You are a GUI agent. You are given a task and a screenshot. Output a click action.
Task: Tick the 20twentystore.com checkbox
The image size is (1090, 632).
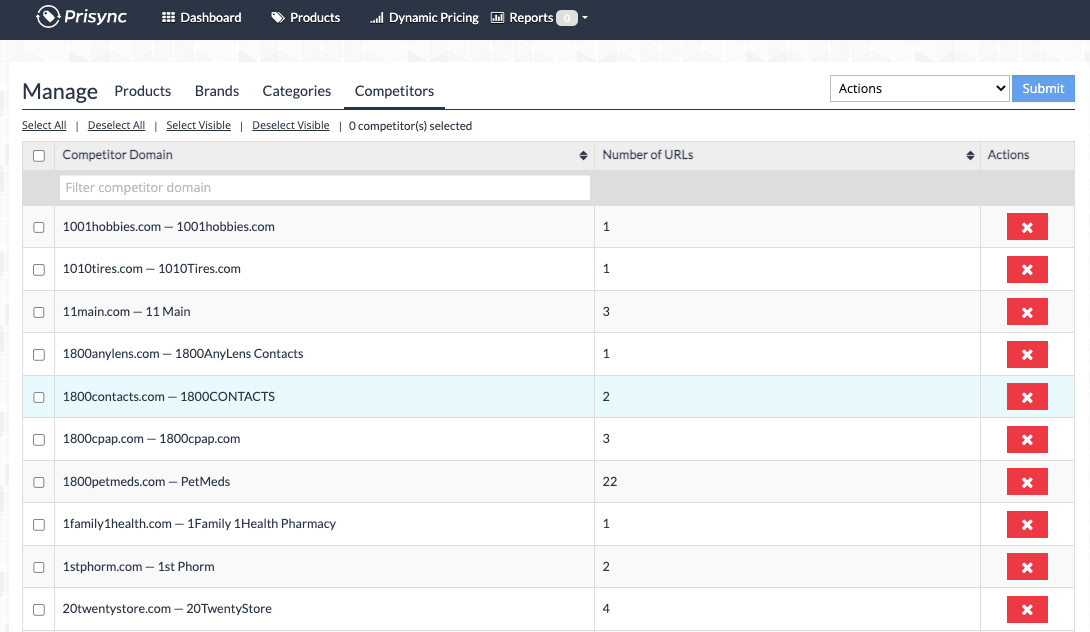pyautogui.click(x=39, y=610)
